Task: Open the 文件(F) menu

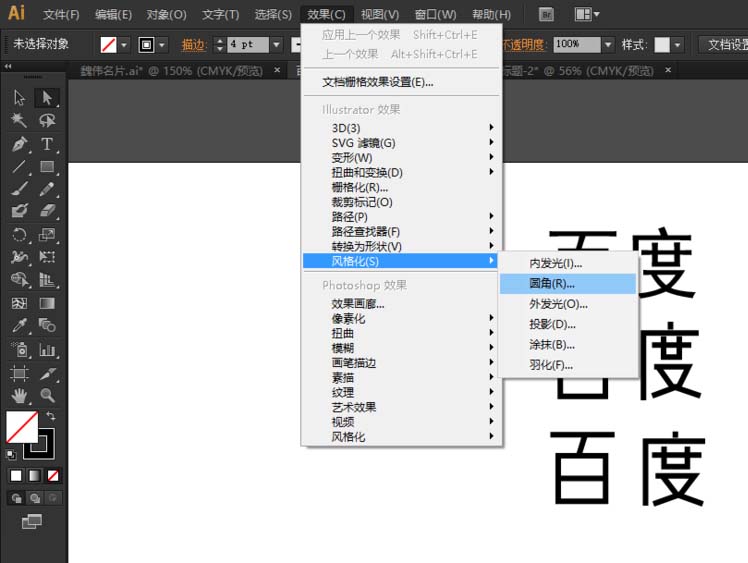Action: click(x=61, y=14)
